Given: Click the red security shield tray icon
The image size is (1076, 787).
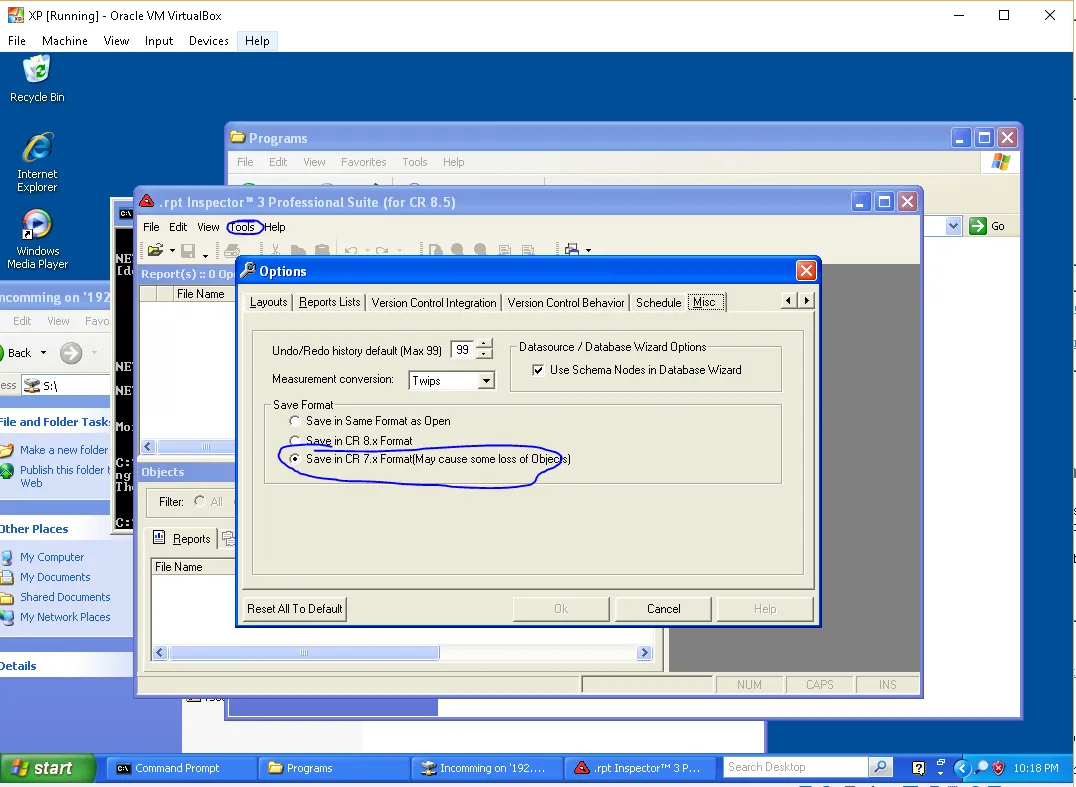Looking at the screenshot, I should pos(999,768).
